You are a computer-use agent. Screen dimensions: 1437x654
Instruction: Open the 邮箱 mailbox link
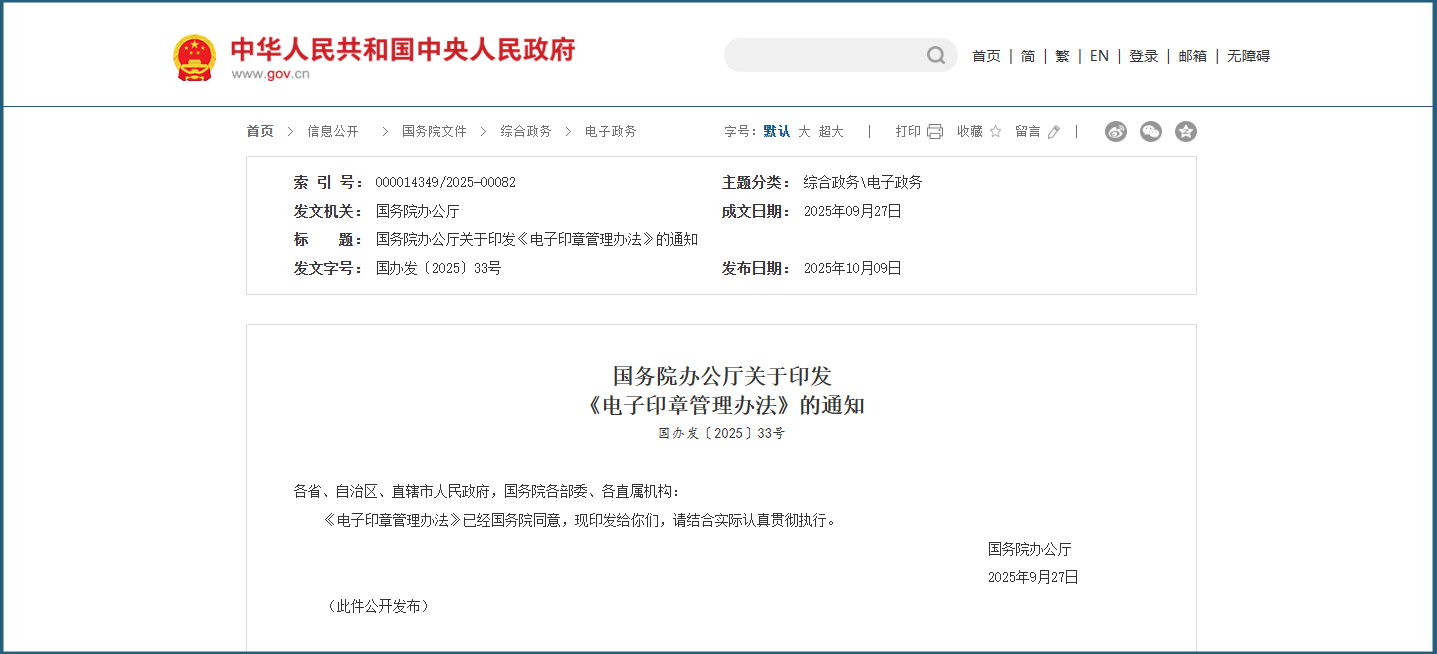1192,56
